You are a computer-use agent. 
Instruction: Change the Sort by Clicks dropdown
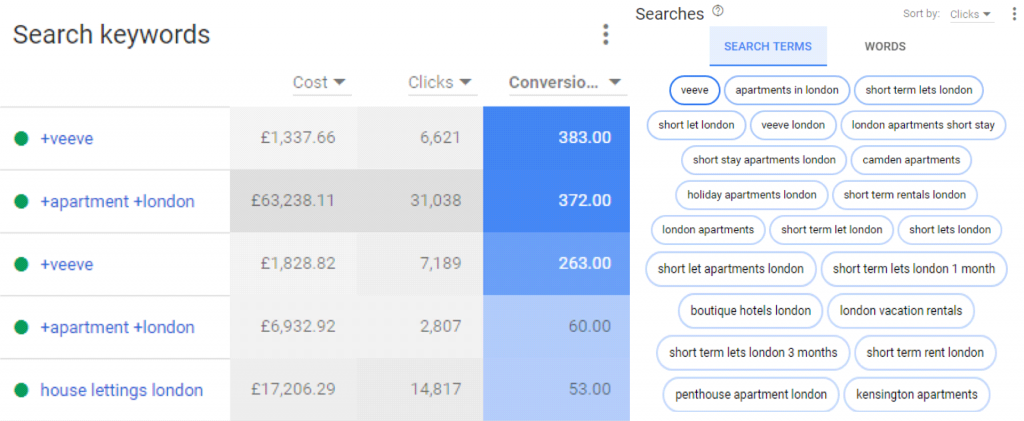[x=972, y=14]
